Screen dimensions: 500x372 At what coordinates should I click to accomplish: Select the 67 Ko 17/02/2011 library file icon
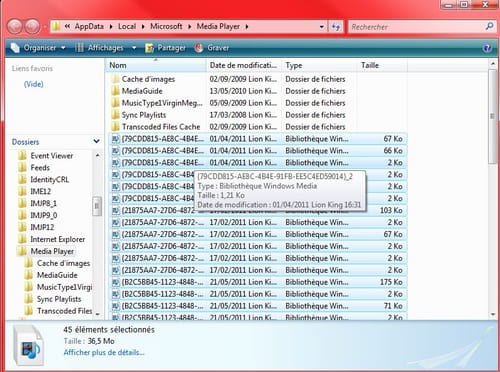point(115,235)
